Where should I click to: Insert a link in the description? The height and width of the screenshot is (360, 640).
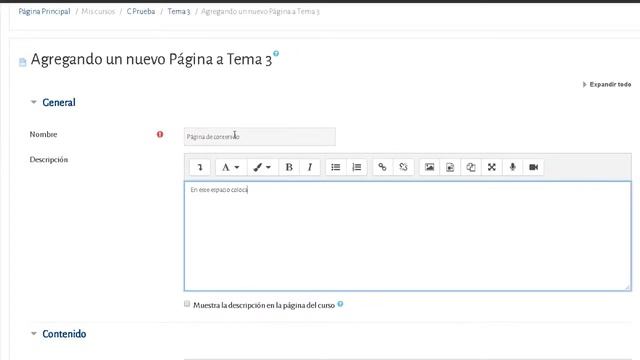click(x=382, y=167)
